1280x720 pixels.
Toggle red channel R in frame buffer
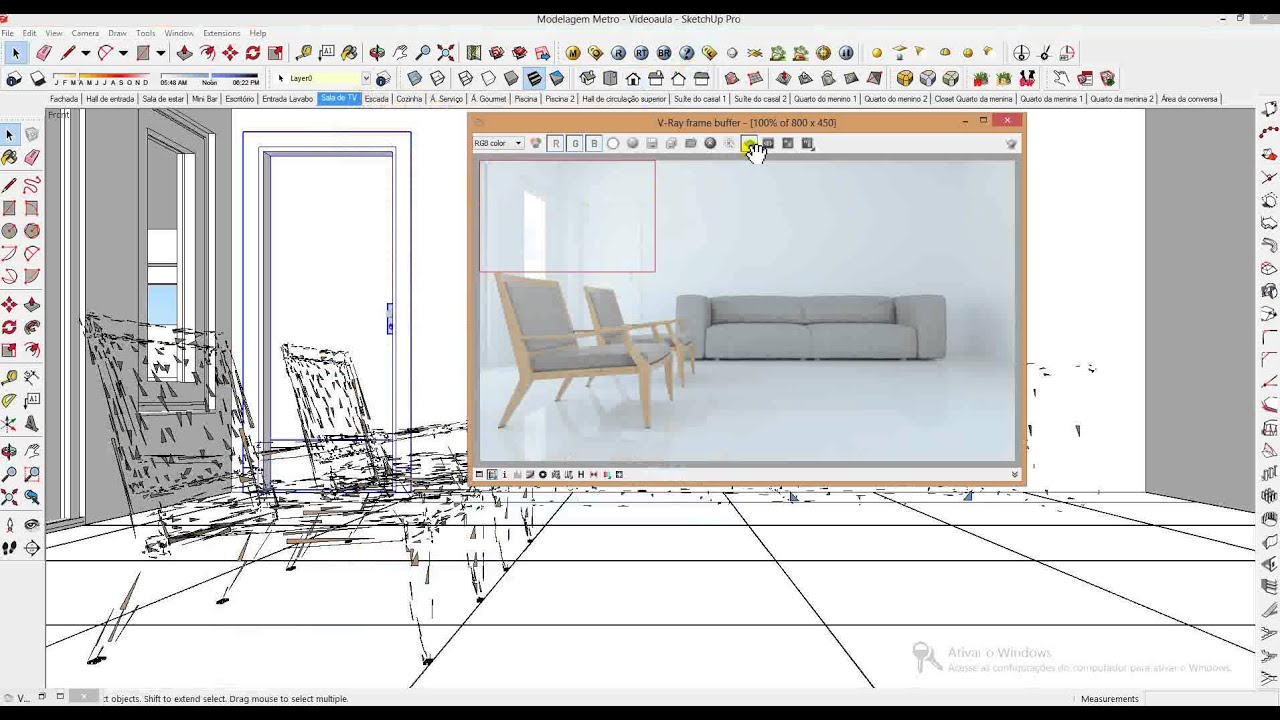[x=556, y=144]
